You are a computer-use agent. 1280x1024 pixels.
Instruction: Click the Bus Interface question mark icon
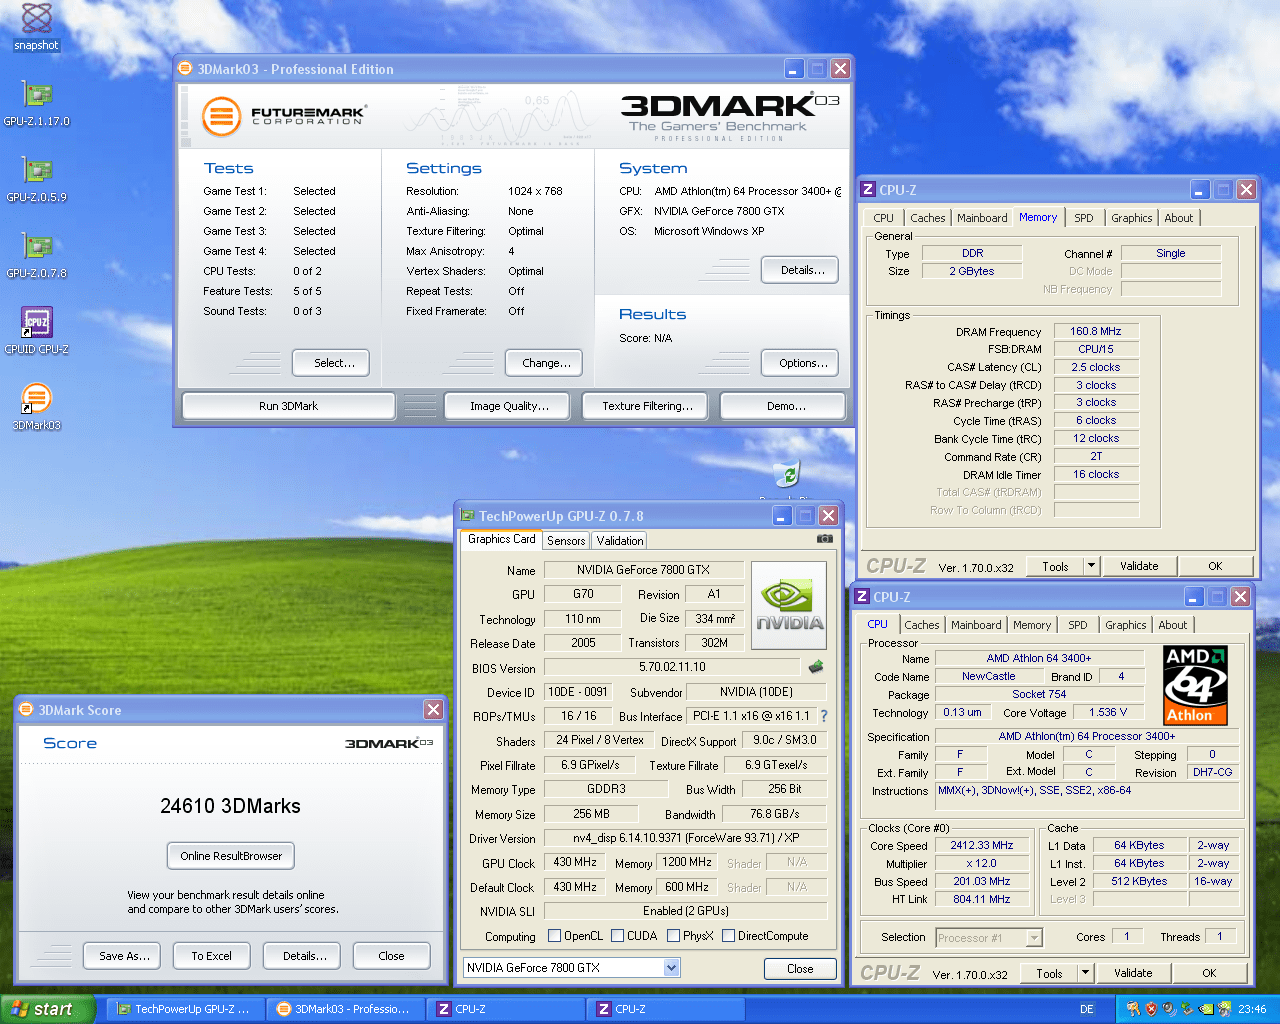(x=824, y=716)
